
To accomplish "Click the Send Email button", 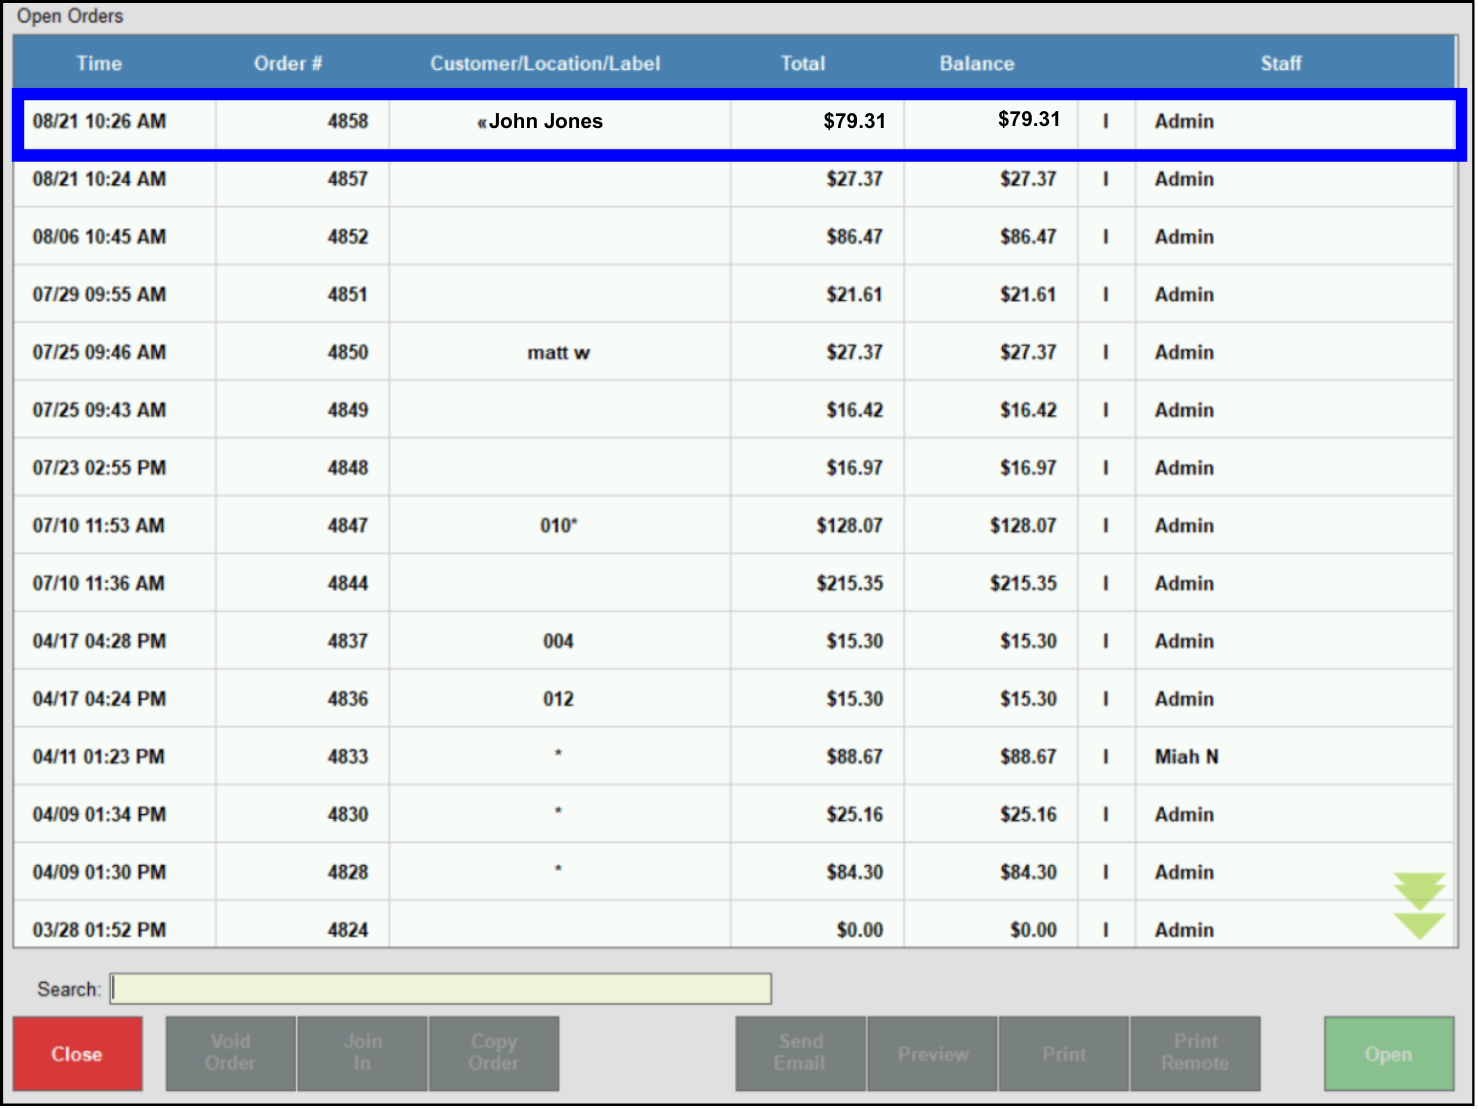I will [x=800, y=1054].
